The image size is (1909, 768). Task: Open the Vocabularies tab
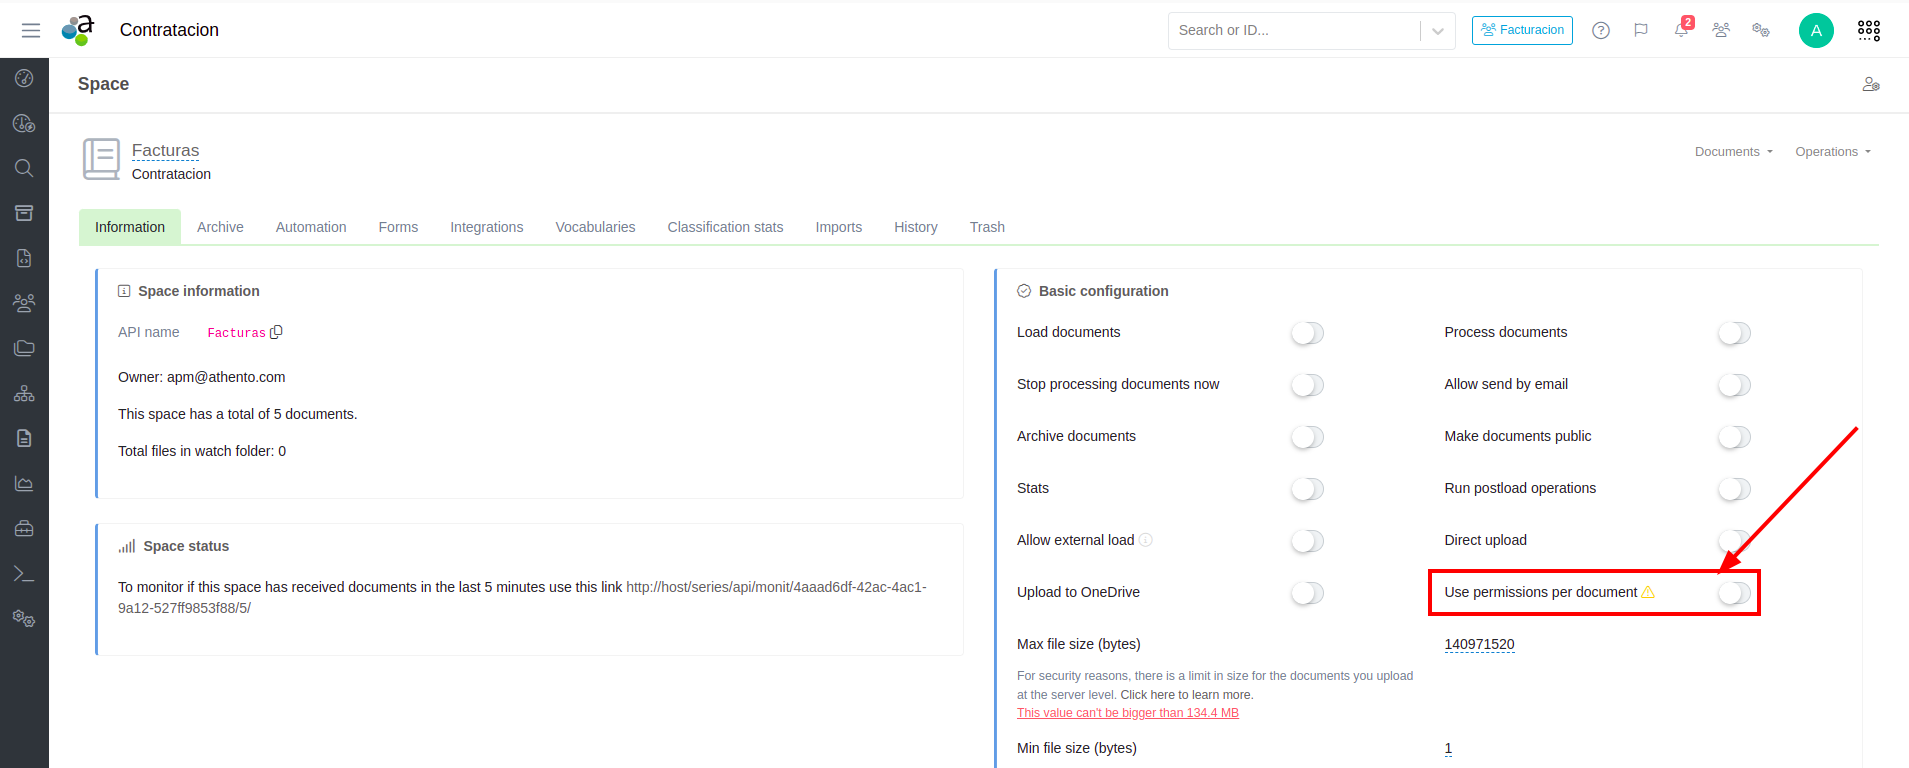595,227
